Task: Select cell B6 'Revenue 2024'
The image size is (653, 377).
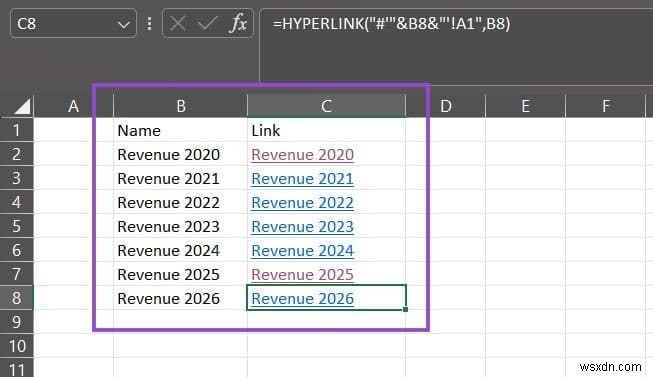Action: pyautogui.click(x=180, y=251)
